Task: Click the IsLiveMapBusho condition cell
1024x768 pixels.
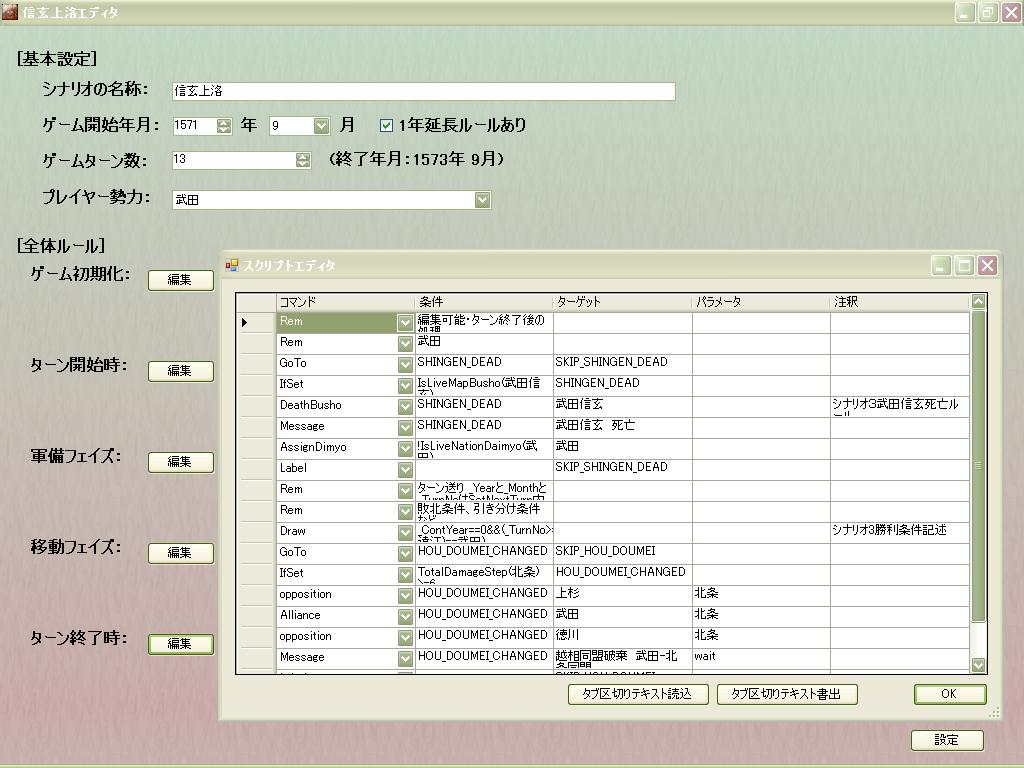Action: click(484, 385)
